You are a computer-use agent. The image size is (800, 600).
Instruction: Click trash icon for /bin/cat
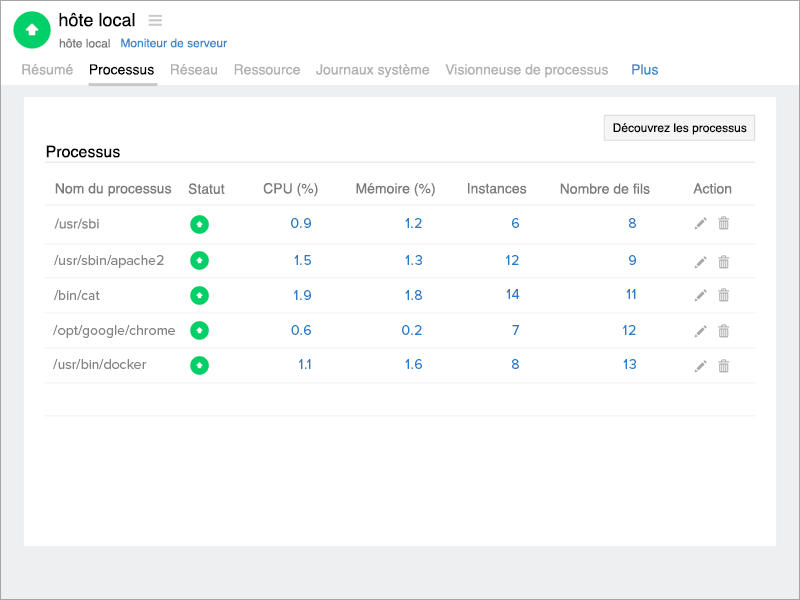click(724, 295)
